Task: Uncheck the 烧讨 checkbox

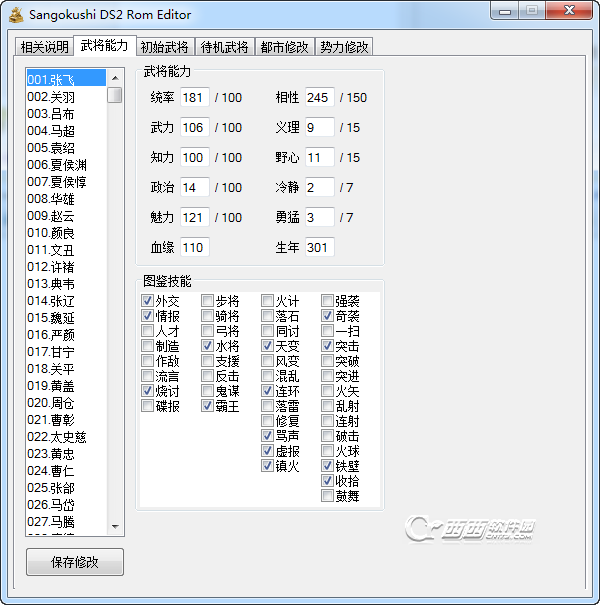Action: click(x=147, y=390)
